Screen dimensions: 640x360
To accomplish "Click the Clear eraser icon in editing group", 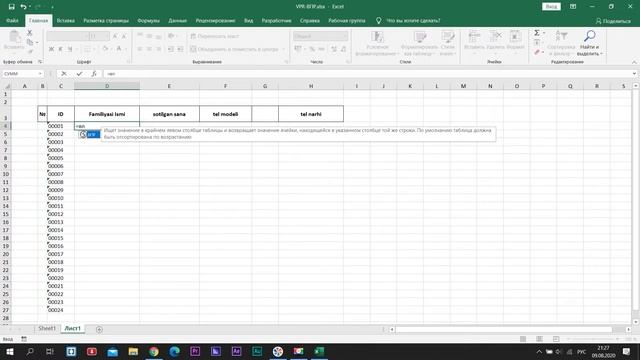I will click(x=537, y=52).
